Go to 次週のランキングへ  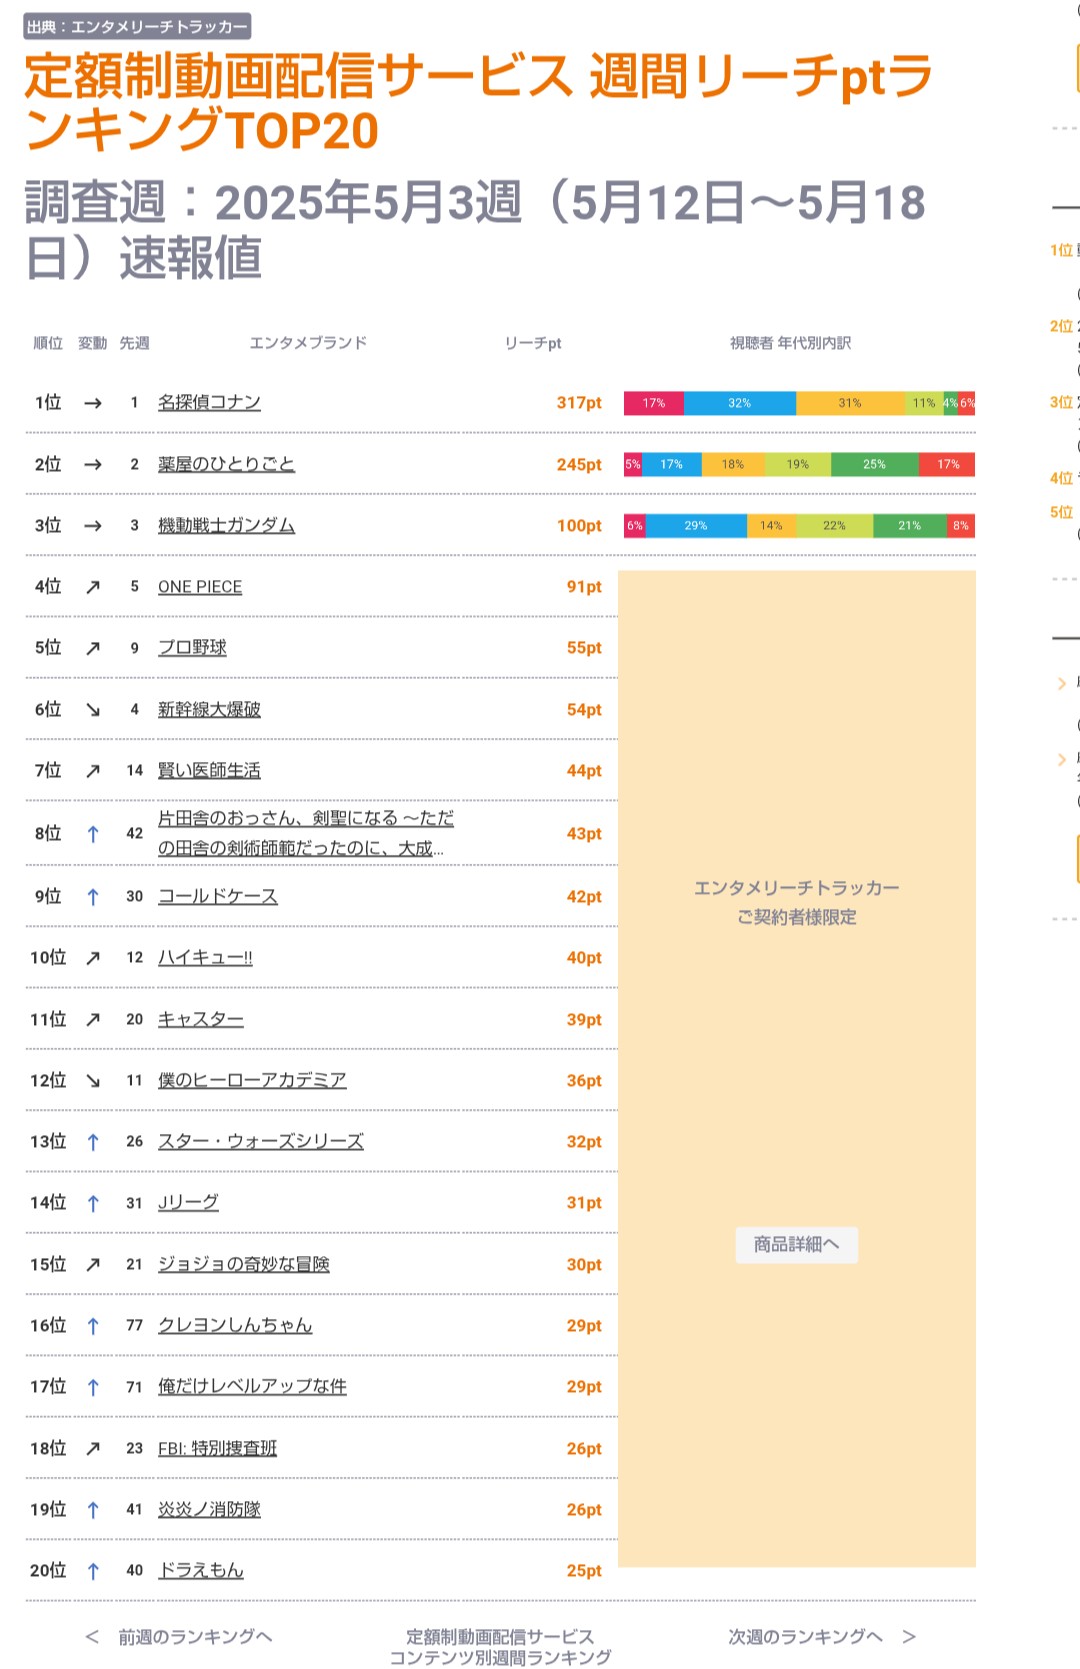[x=805, y=1637]
